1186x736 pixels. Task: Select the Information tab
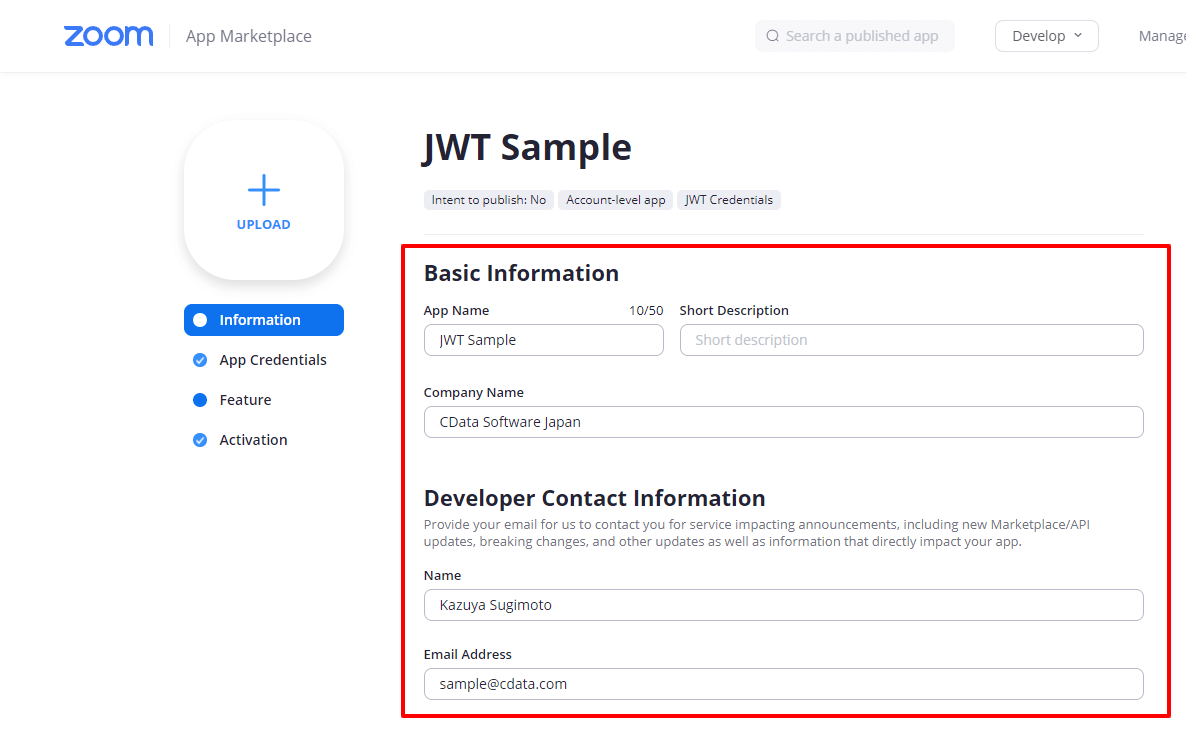263,320
